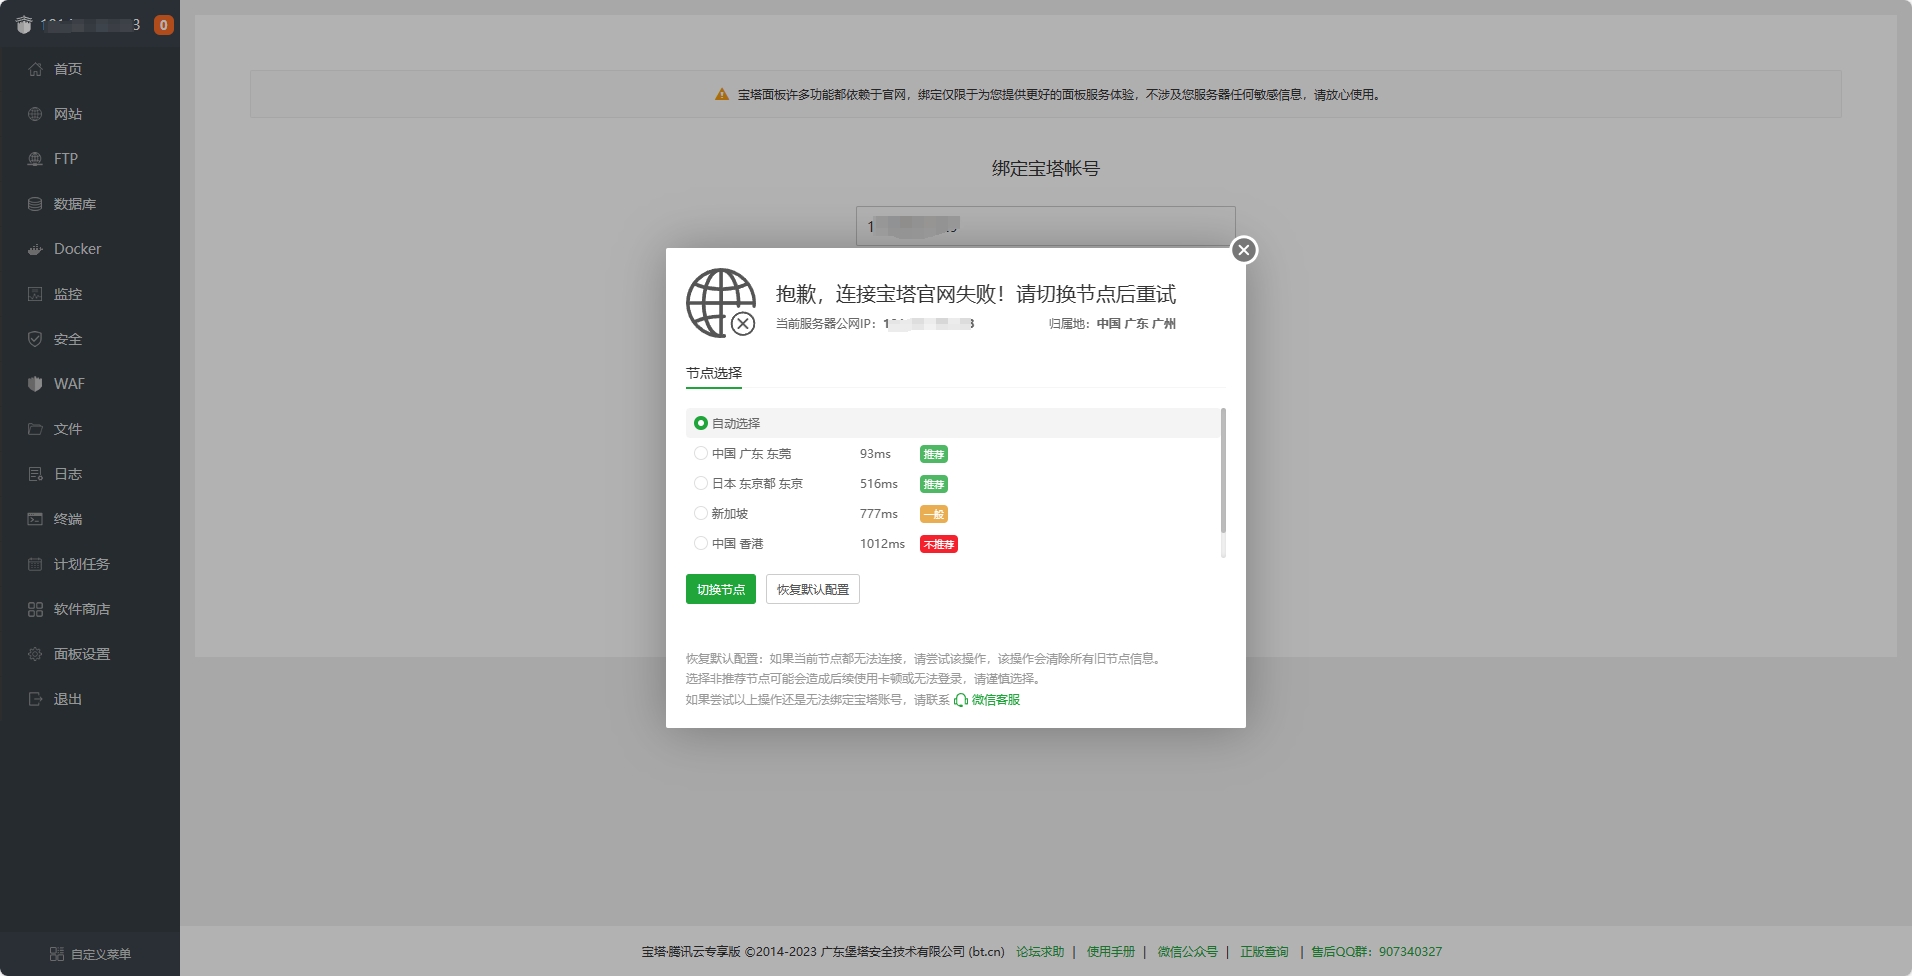Select the 日本 东京都 东京 node radio
This screenshot has width=1912, height=976.
pos(701,483)
